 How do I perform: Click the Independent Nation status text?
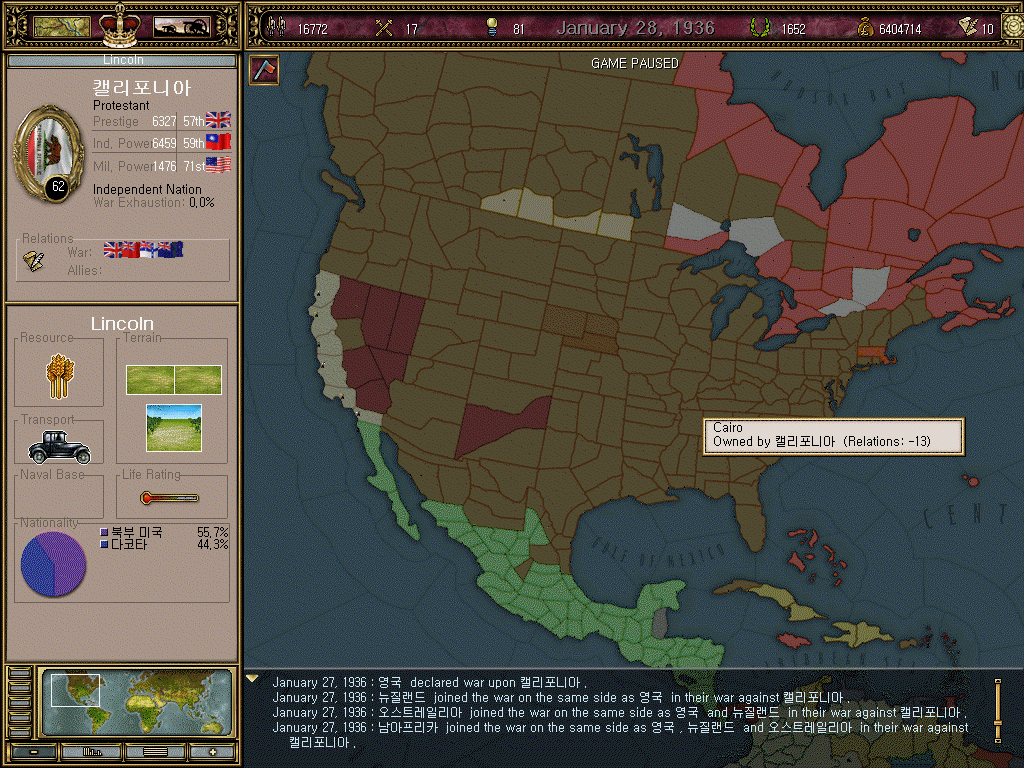pyautogui.click(x=147, y=189)
